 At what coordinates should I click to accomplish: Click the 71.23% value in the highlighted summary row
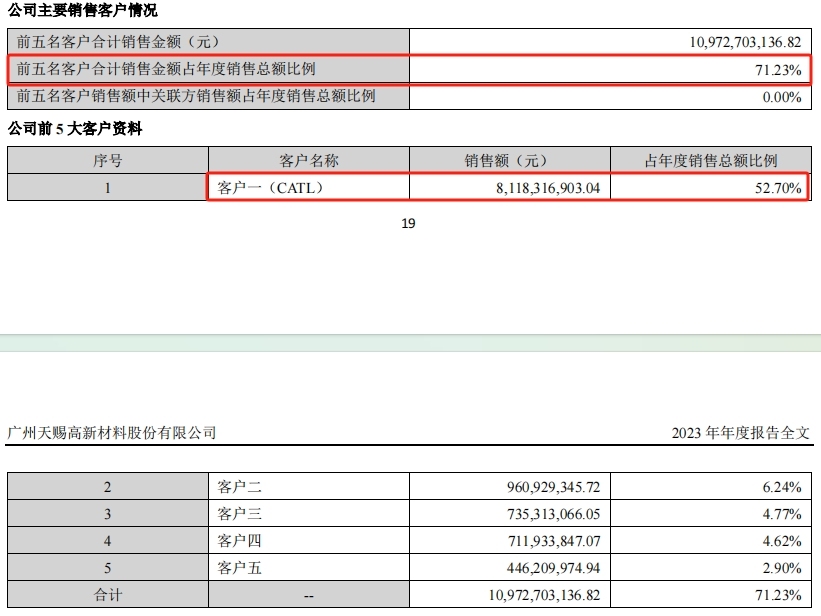(778, 70)
